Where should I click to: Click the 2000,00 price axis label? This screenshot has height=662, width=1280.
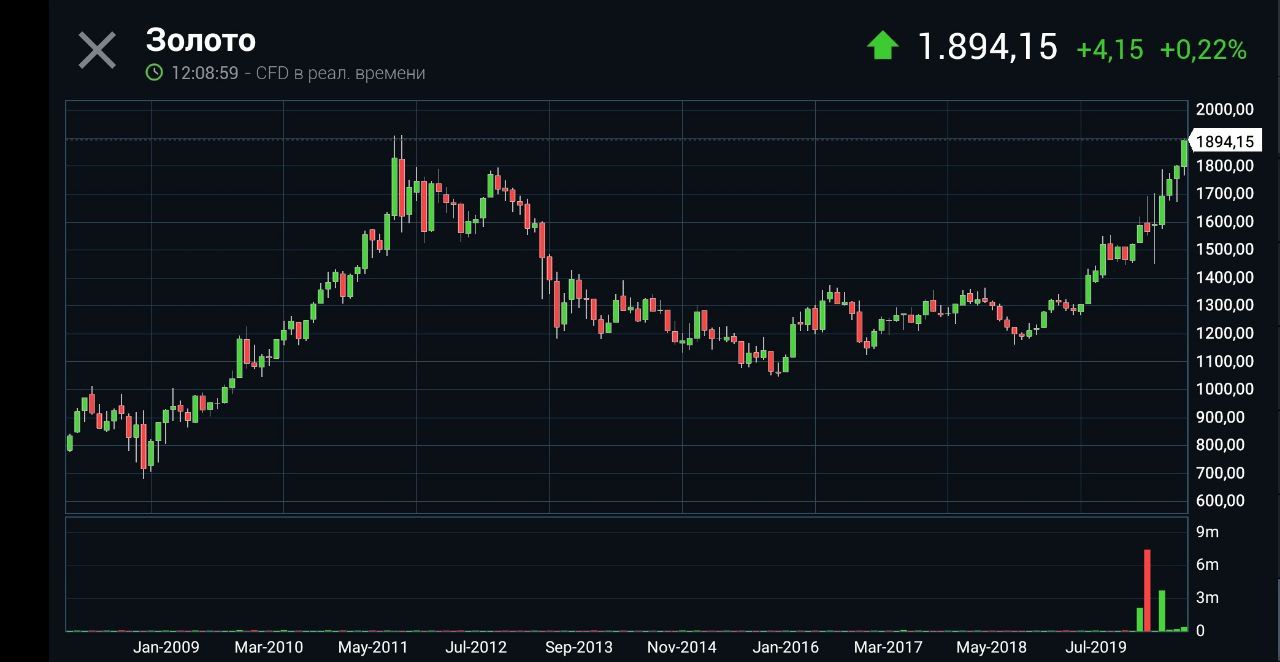click(x=1224, y=109)
